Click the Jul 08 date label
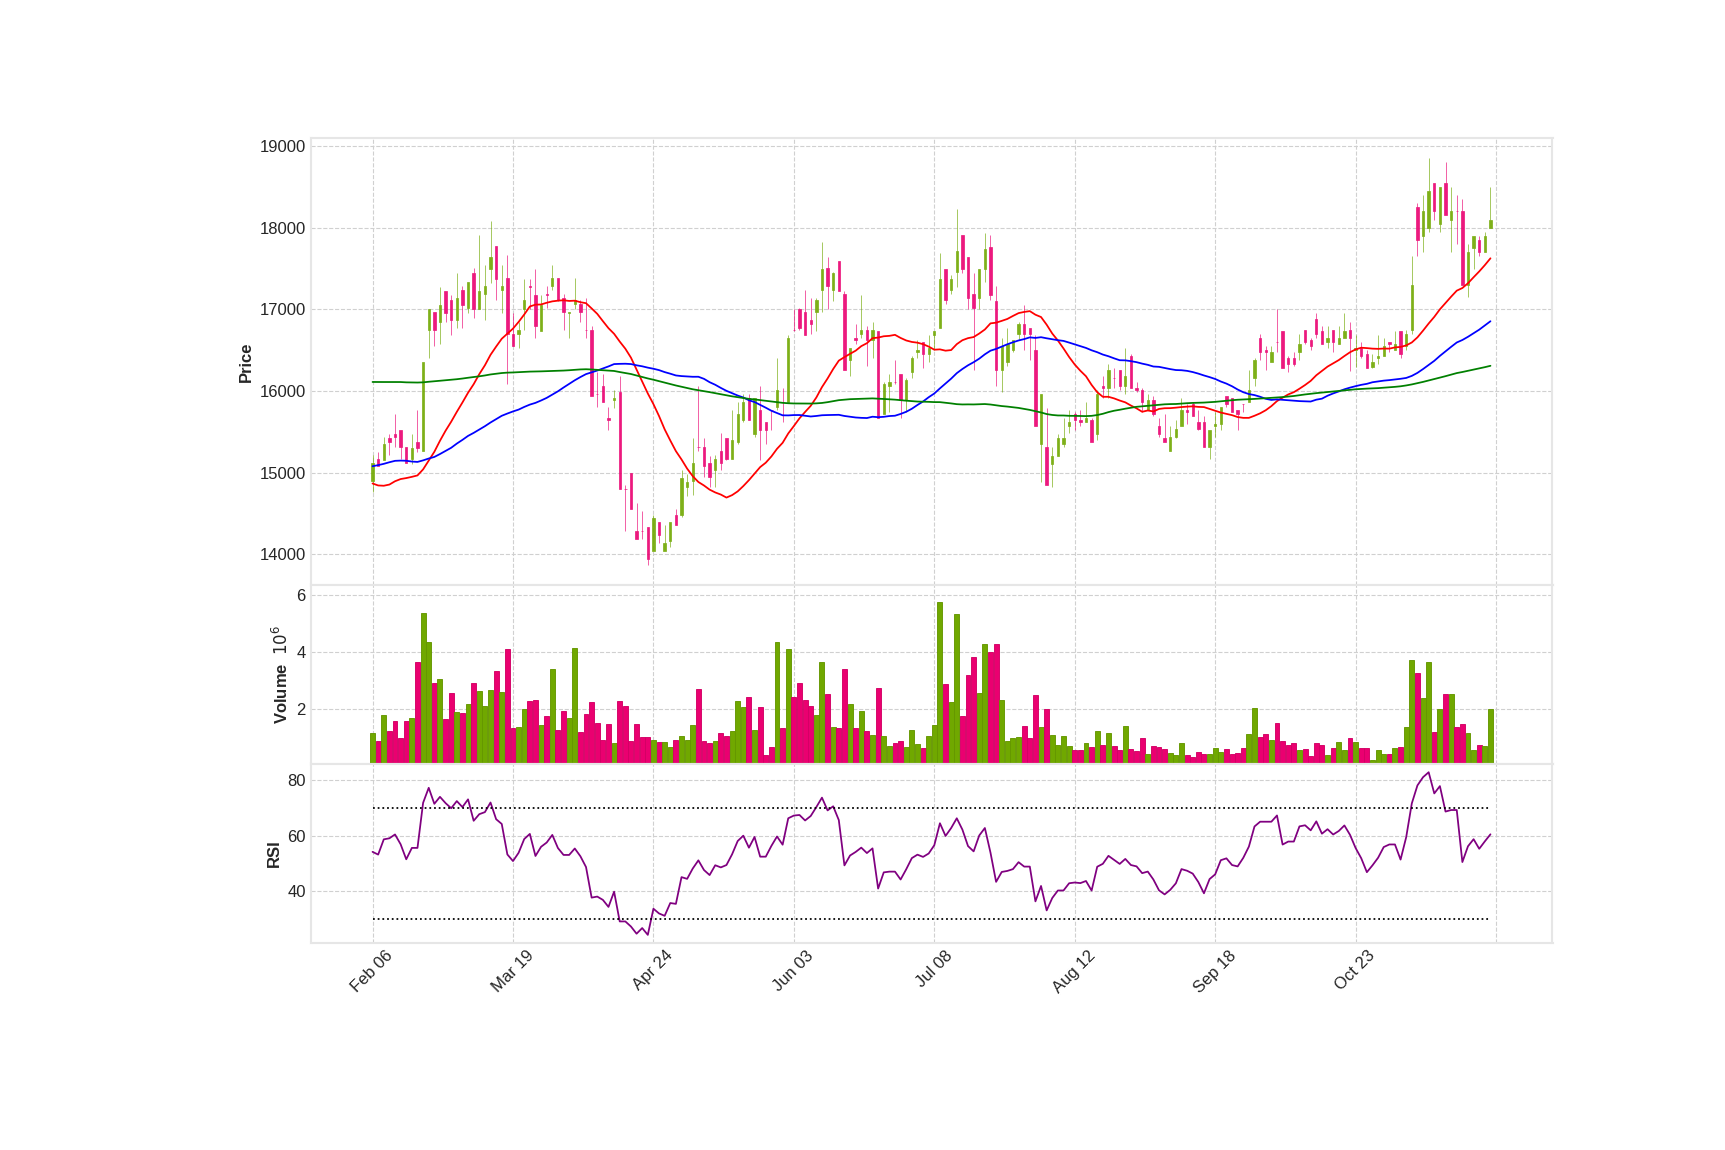Screen dimensions: 1725x1150 point(933,970)
